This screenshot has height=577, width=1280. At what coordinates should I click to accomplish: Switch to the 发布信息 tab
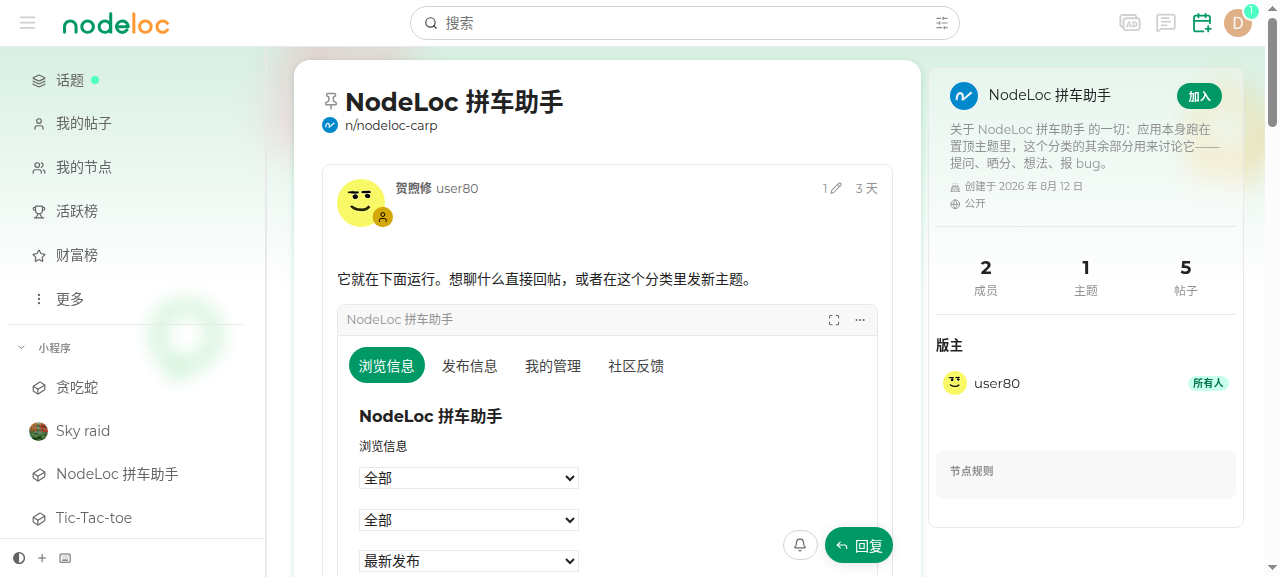point(470,366)
